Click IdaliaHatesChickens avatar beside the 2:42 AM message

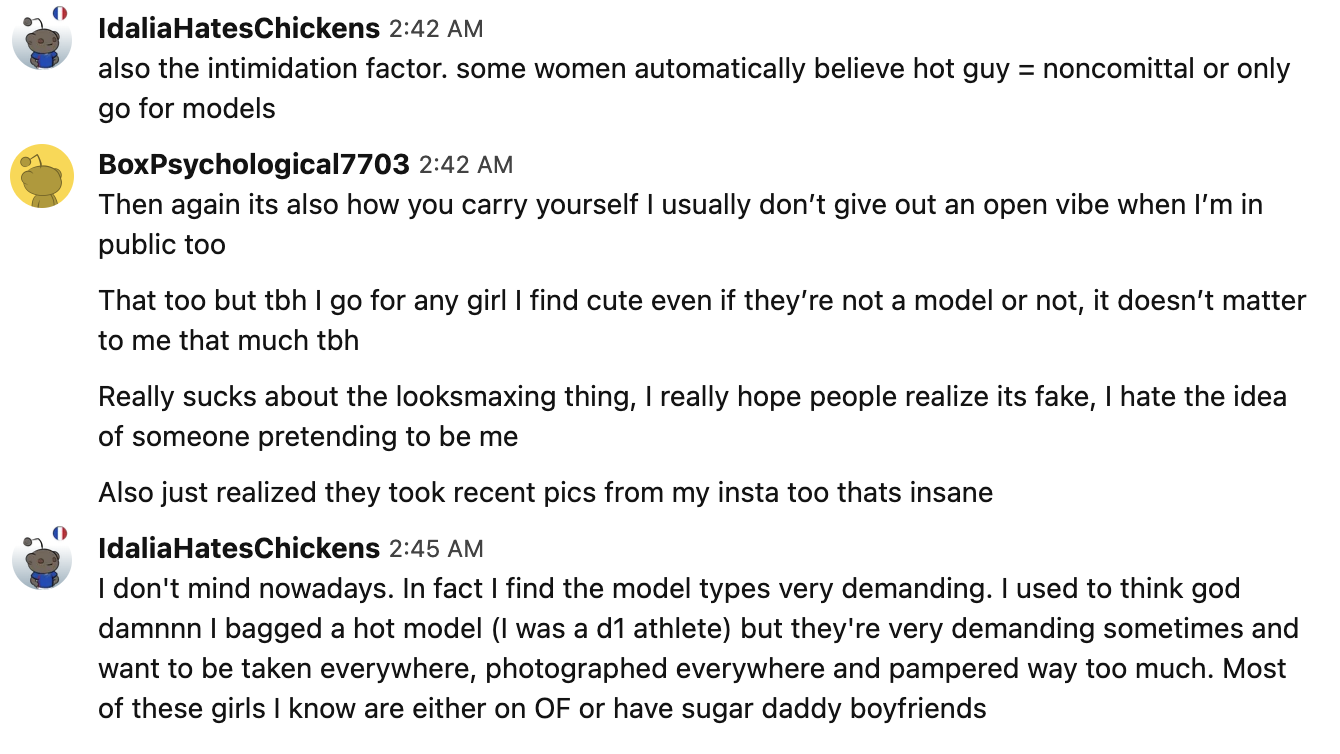41,42
